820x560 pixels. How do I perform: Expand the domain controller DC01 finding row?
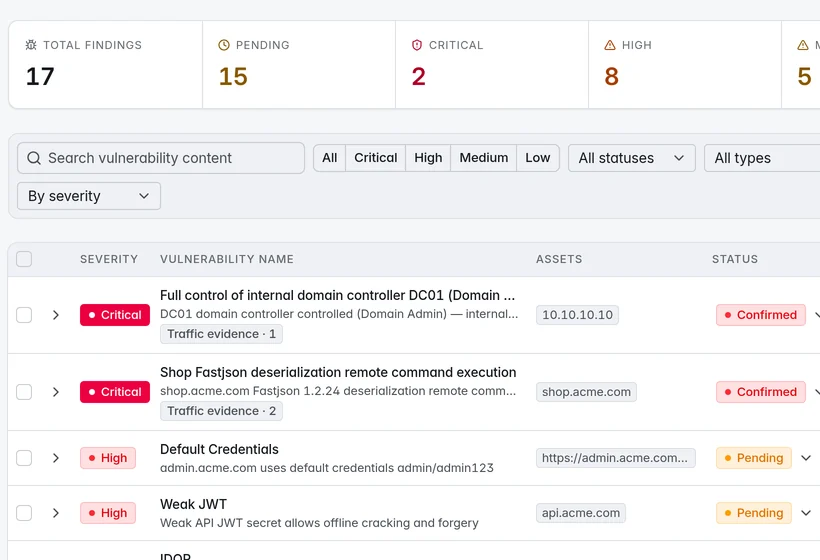pos(55,315)
